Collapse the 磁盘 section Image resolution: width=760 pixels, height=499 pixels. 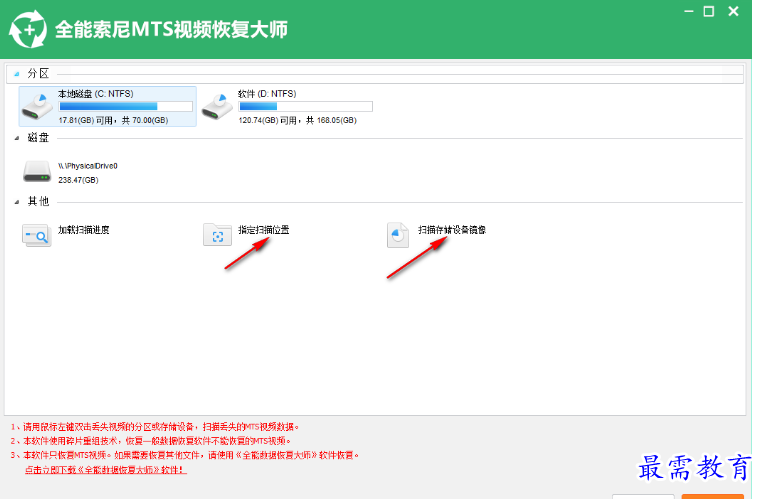[17, 137]
